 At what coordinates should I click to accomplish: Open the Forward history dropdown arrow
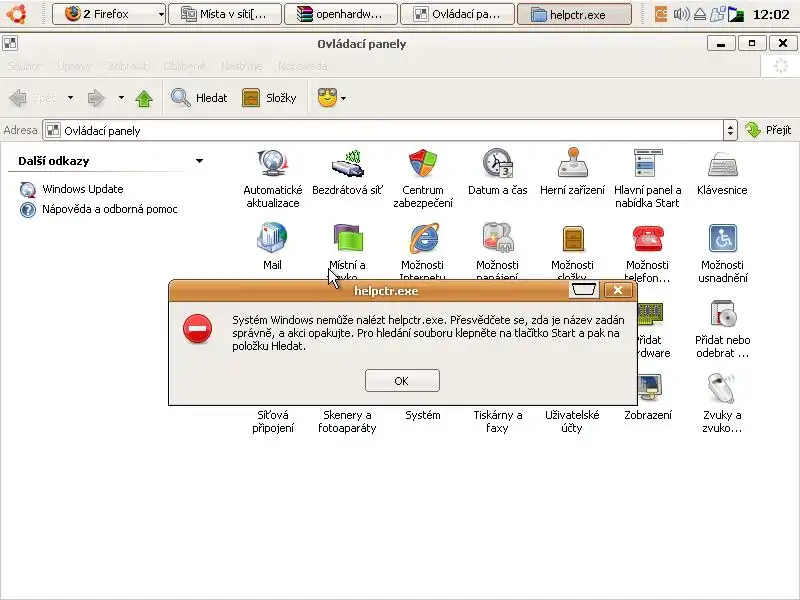[121, 97]
